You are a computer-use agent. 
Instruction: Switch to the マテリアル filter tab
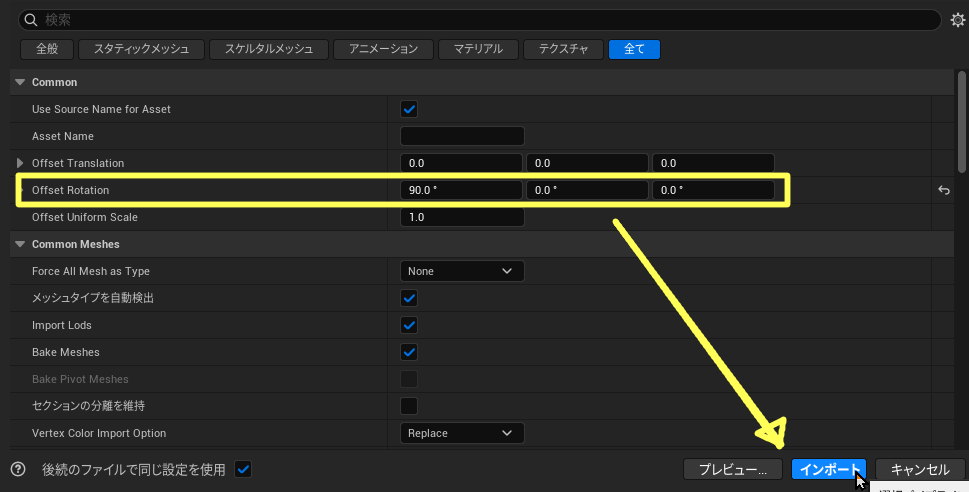pos(478,48)
